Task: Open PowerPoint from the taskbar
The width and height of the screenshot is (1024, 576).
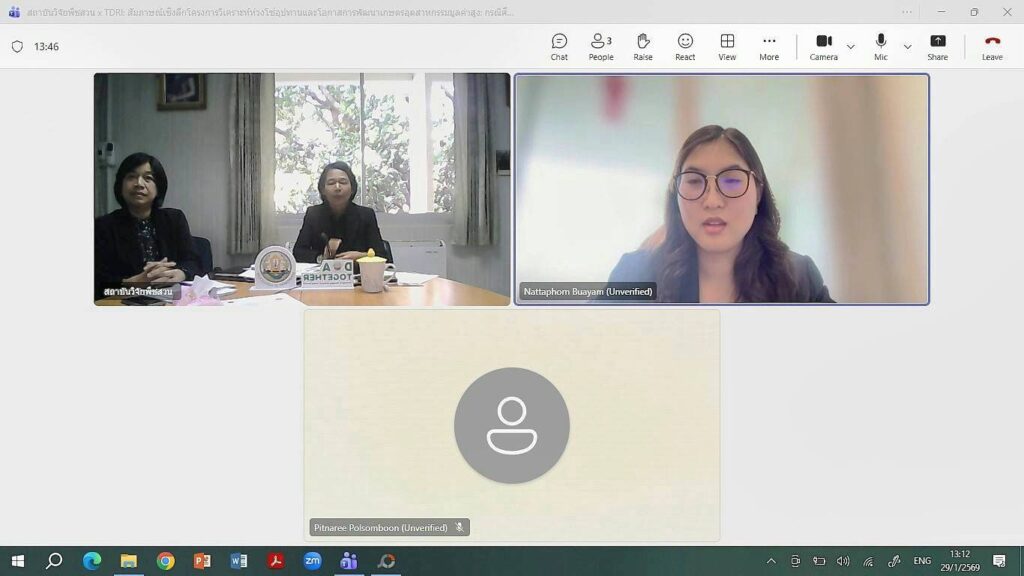Action: coord(202,561)
